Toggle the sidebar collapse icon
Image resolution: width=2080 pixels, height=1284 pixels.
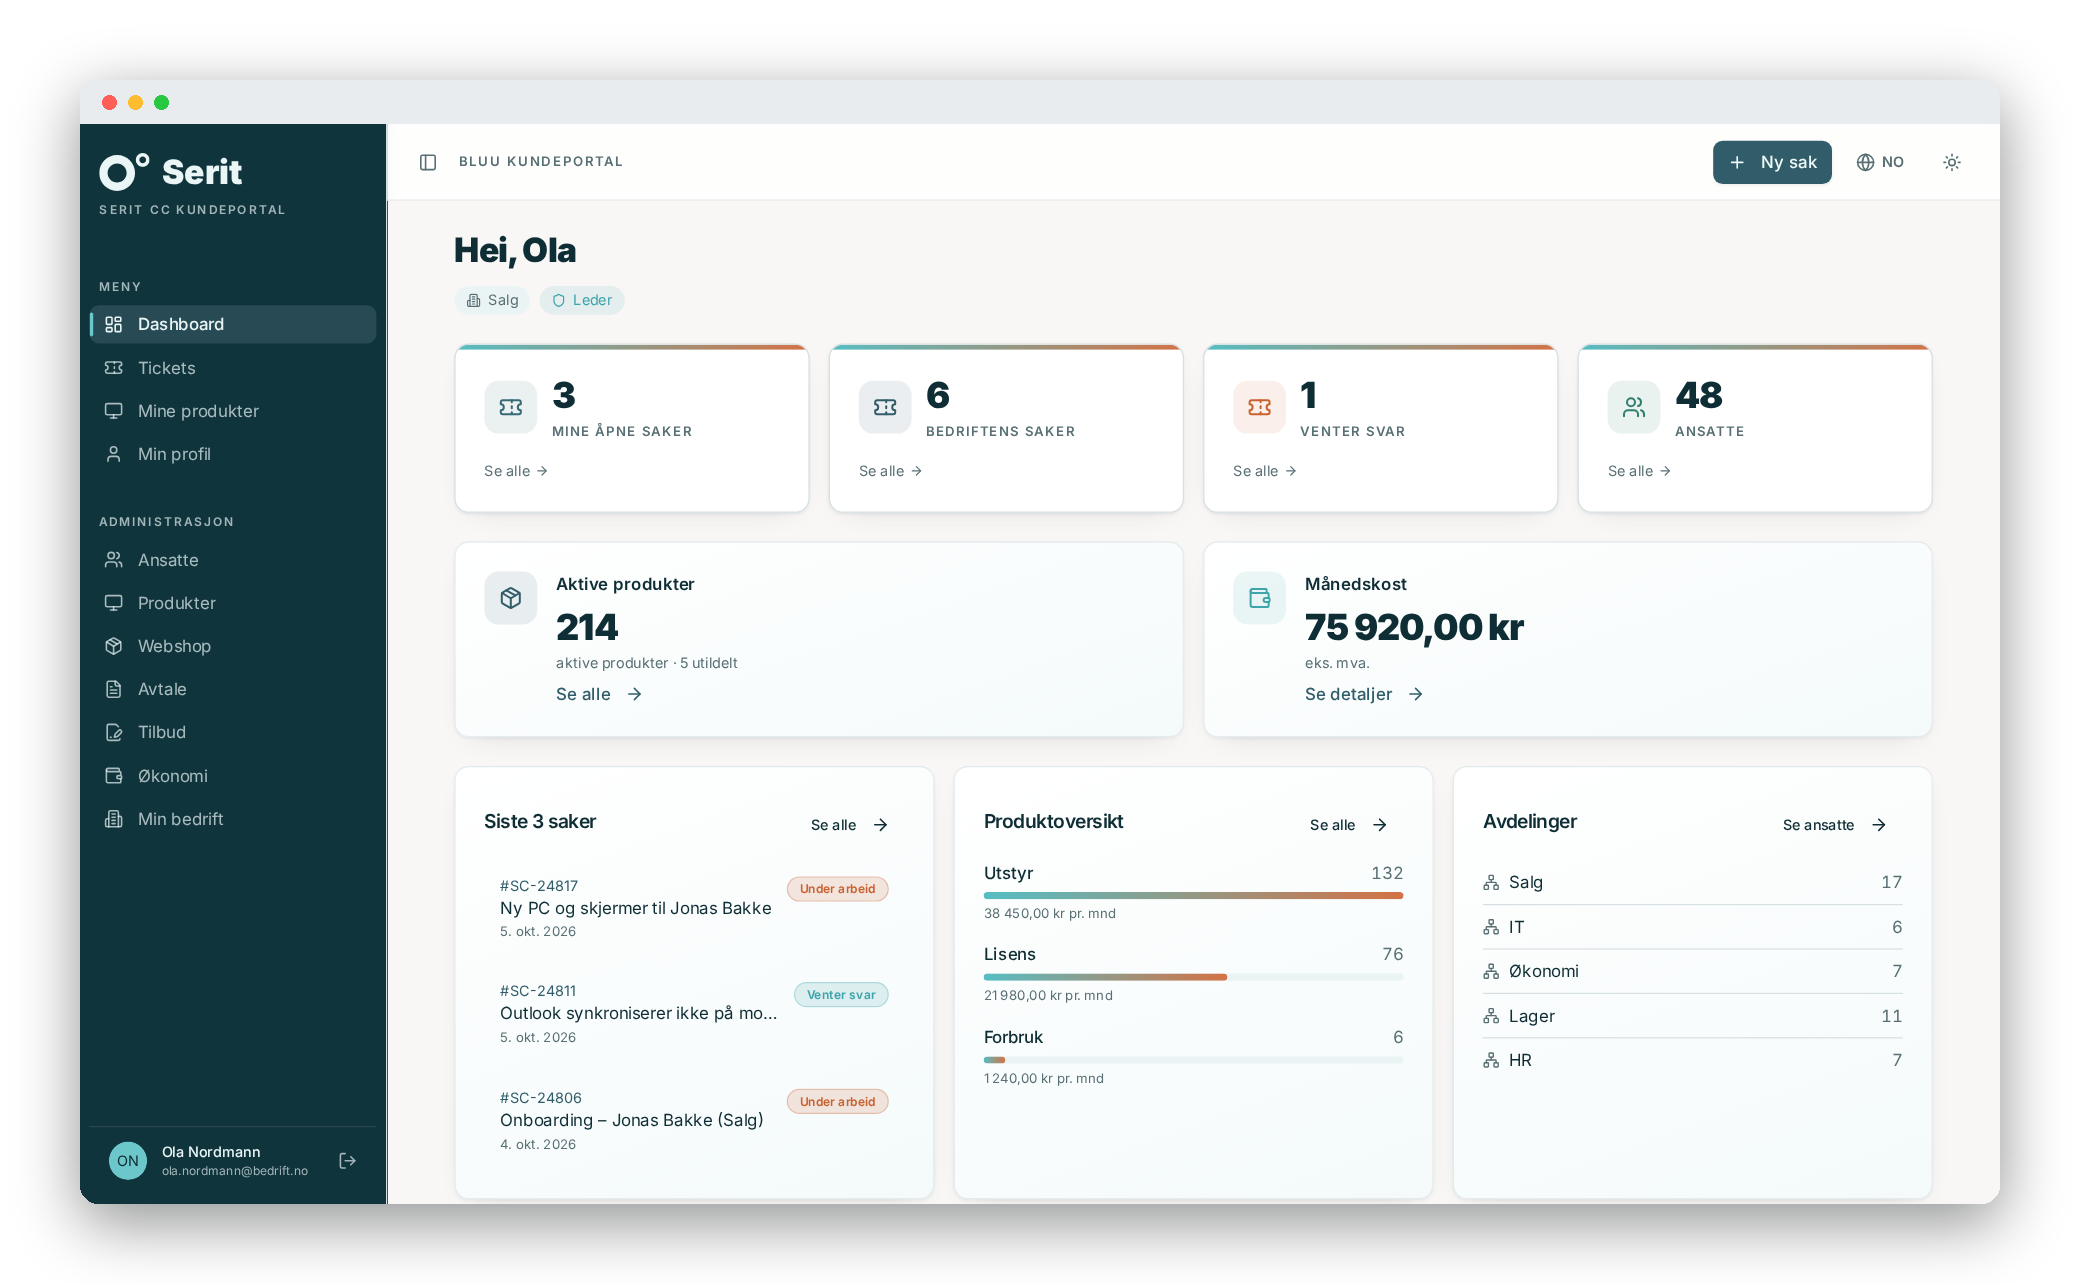[428, 162]
